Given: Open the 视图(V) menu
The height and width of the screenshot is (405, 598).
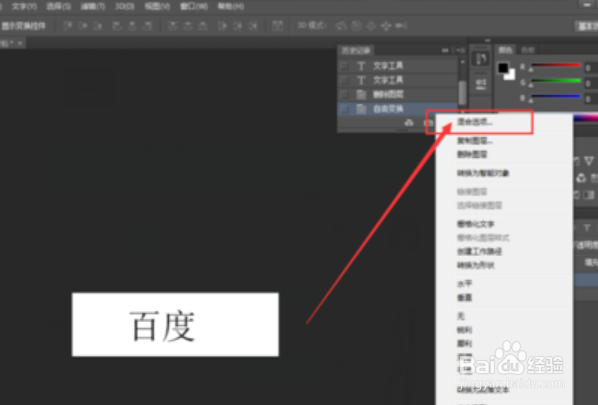Looking at the screenshot, I should point(157,6).
